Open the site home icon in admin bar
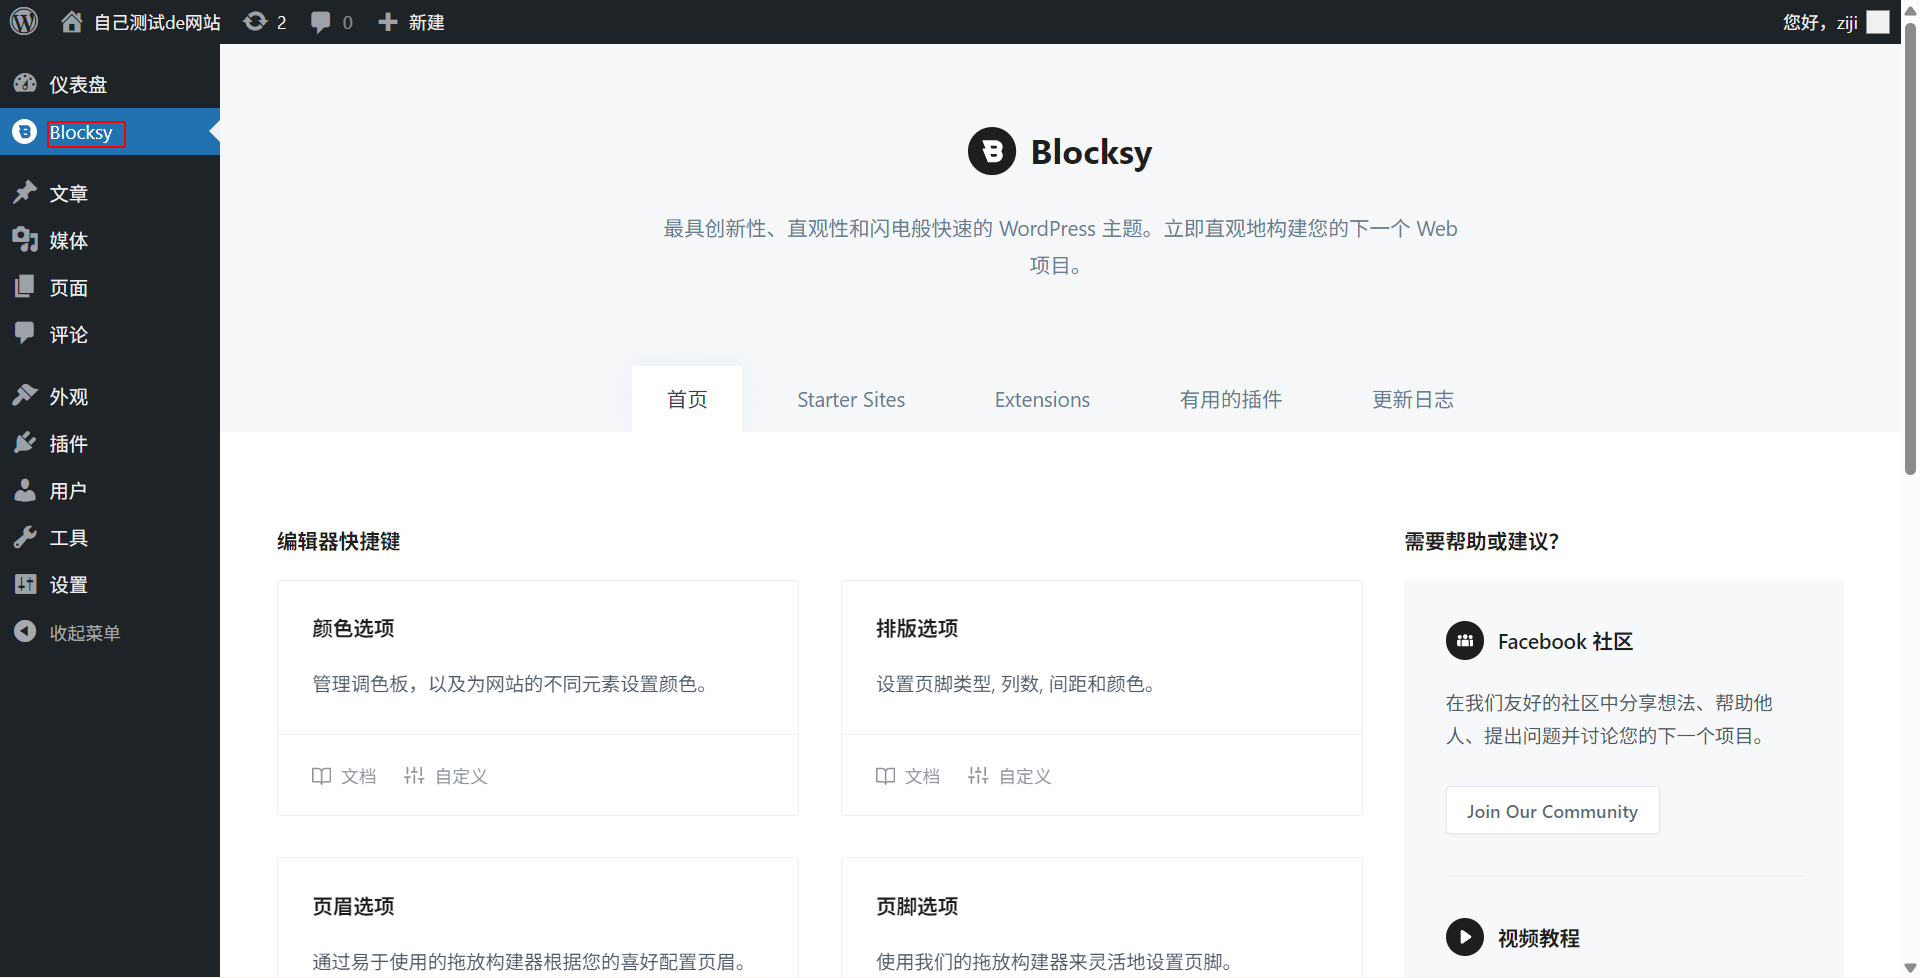Image resolution: width=1920 pixels, height=978 pixels. coord(71,21)
